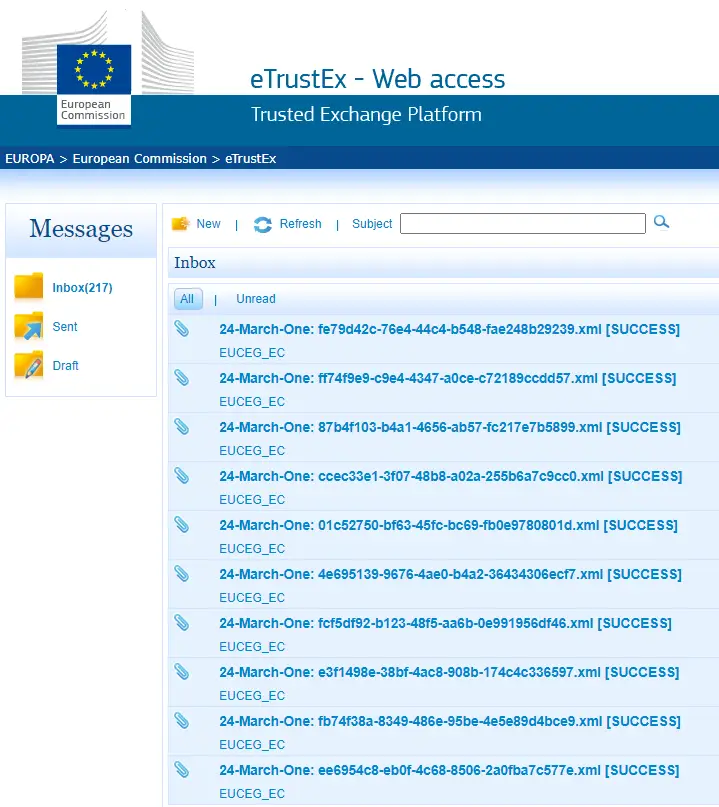Open message e3f1498e-38bf-4ac8-908b-174c4c336597.xml
This screenshot has width=719, height=807.
449,672
